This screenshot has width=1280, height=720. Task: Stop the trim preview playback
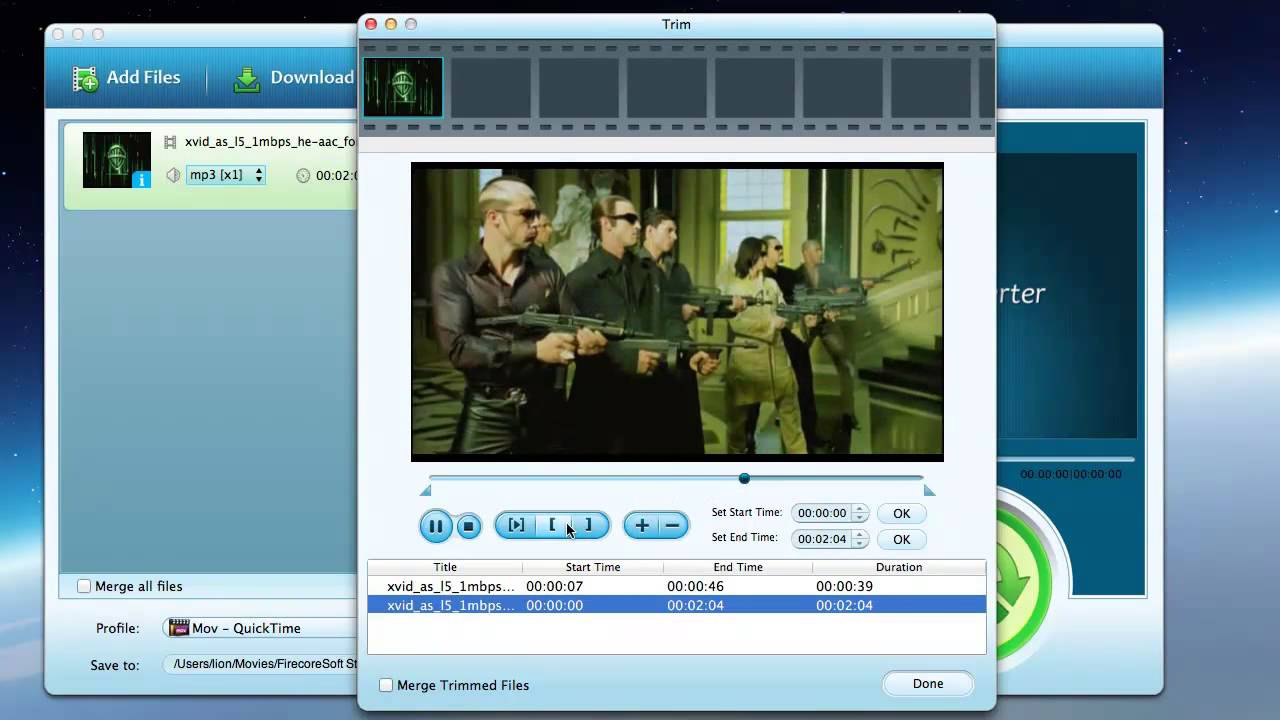coord(468,526)
